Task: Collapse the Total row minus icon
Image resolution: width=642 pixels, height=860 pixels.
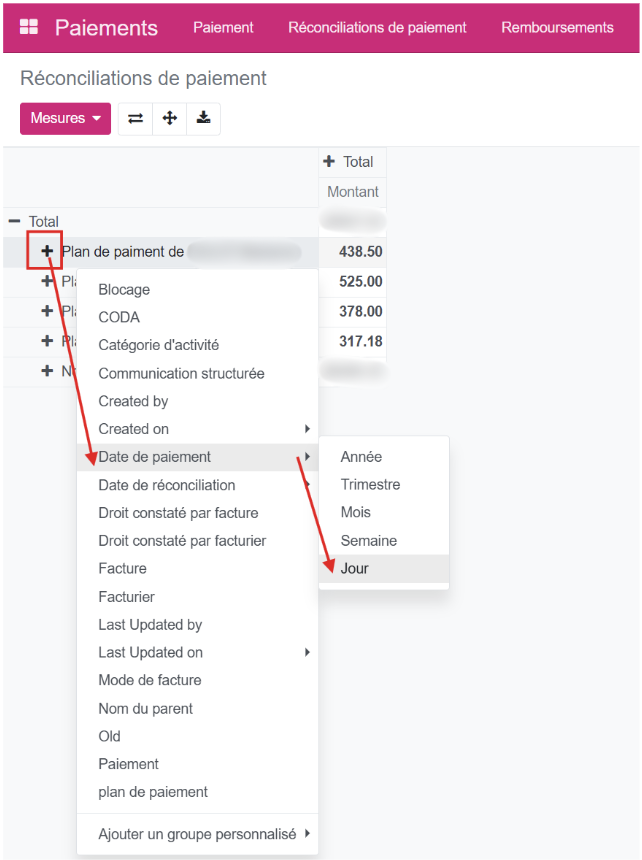Action: [14, 222]
